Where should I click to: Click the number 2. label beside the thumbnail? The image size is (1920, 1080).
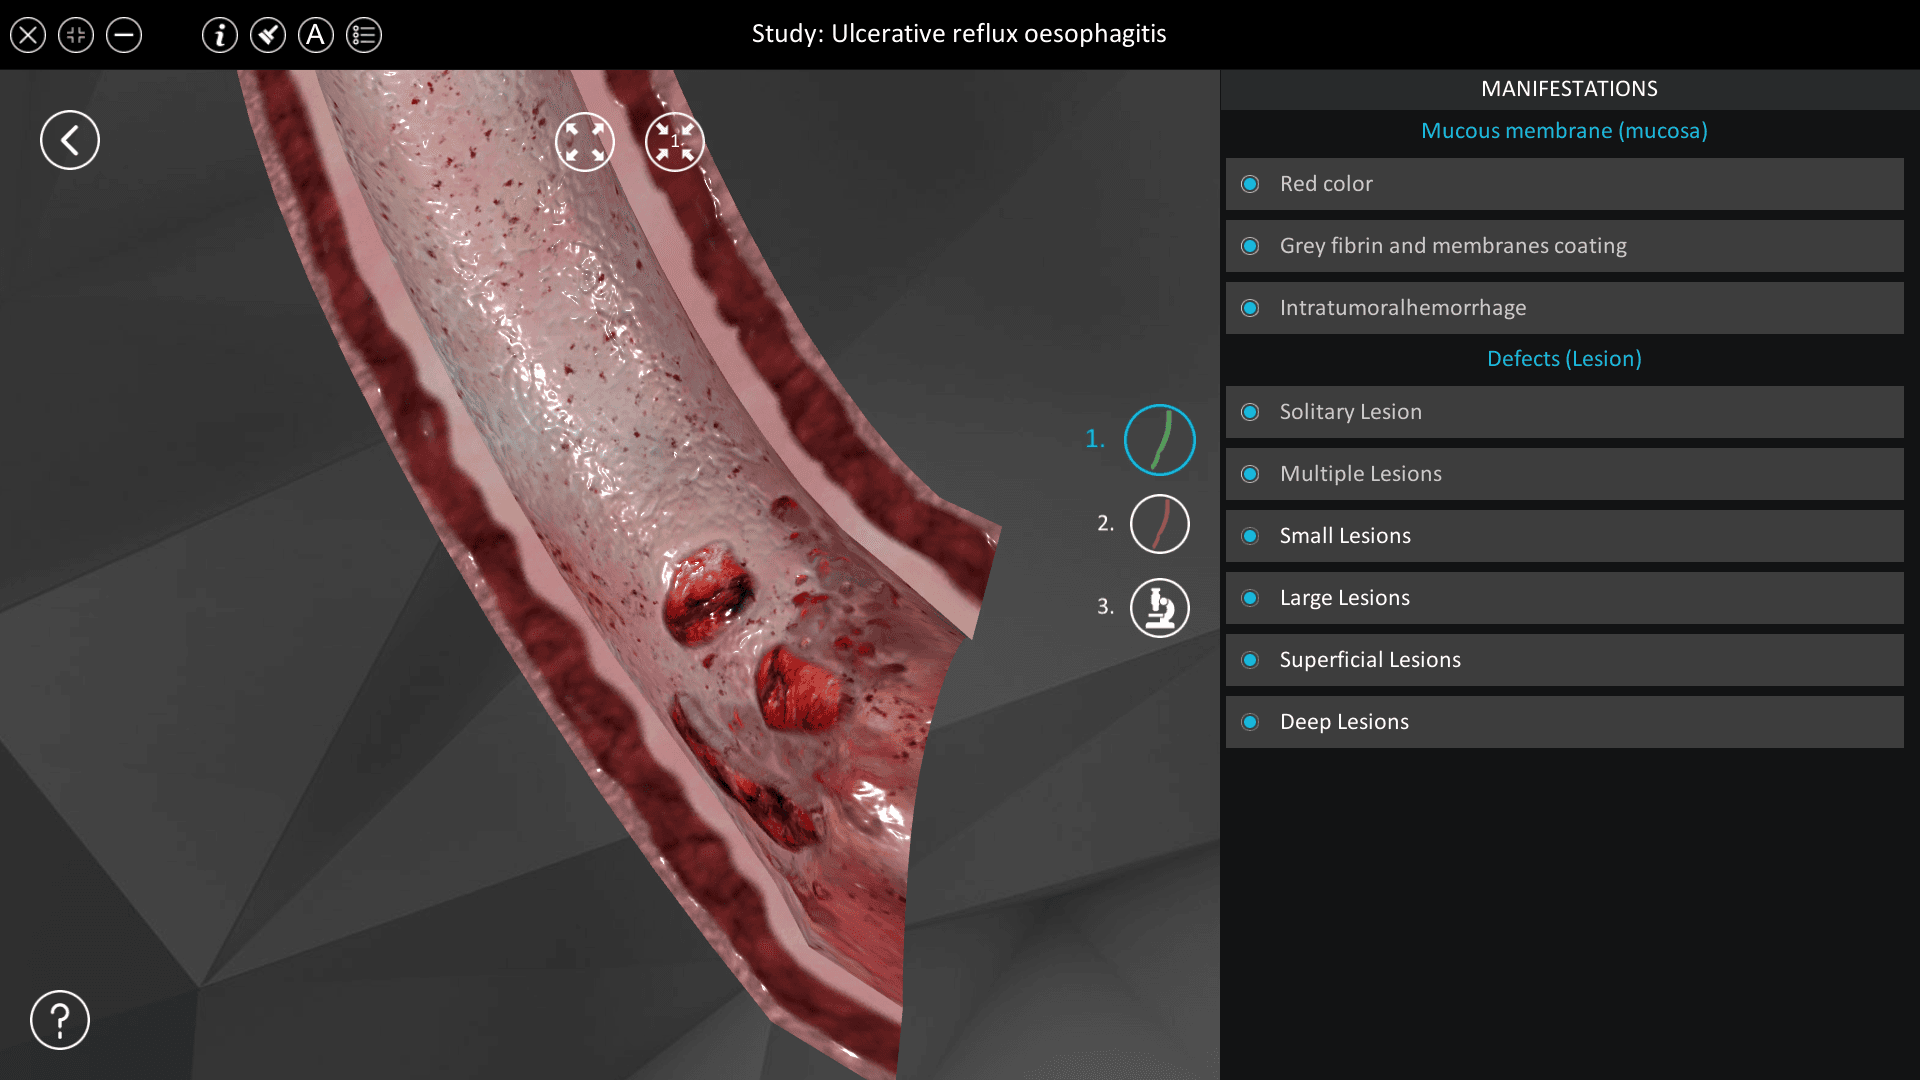[x=1105, y=523]
